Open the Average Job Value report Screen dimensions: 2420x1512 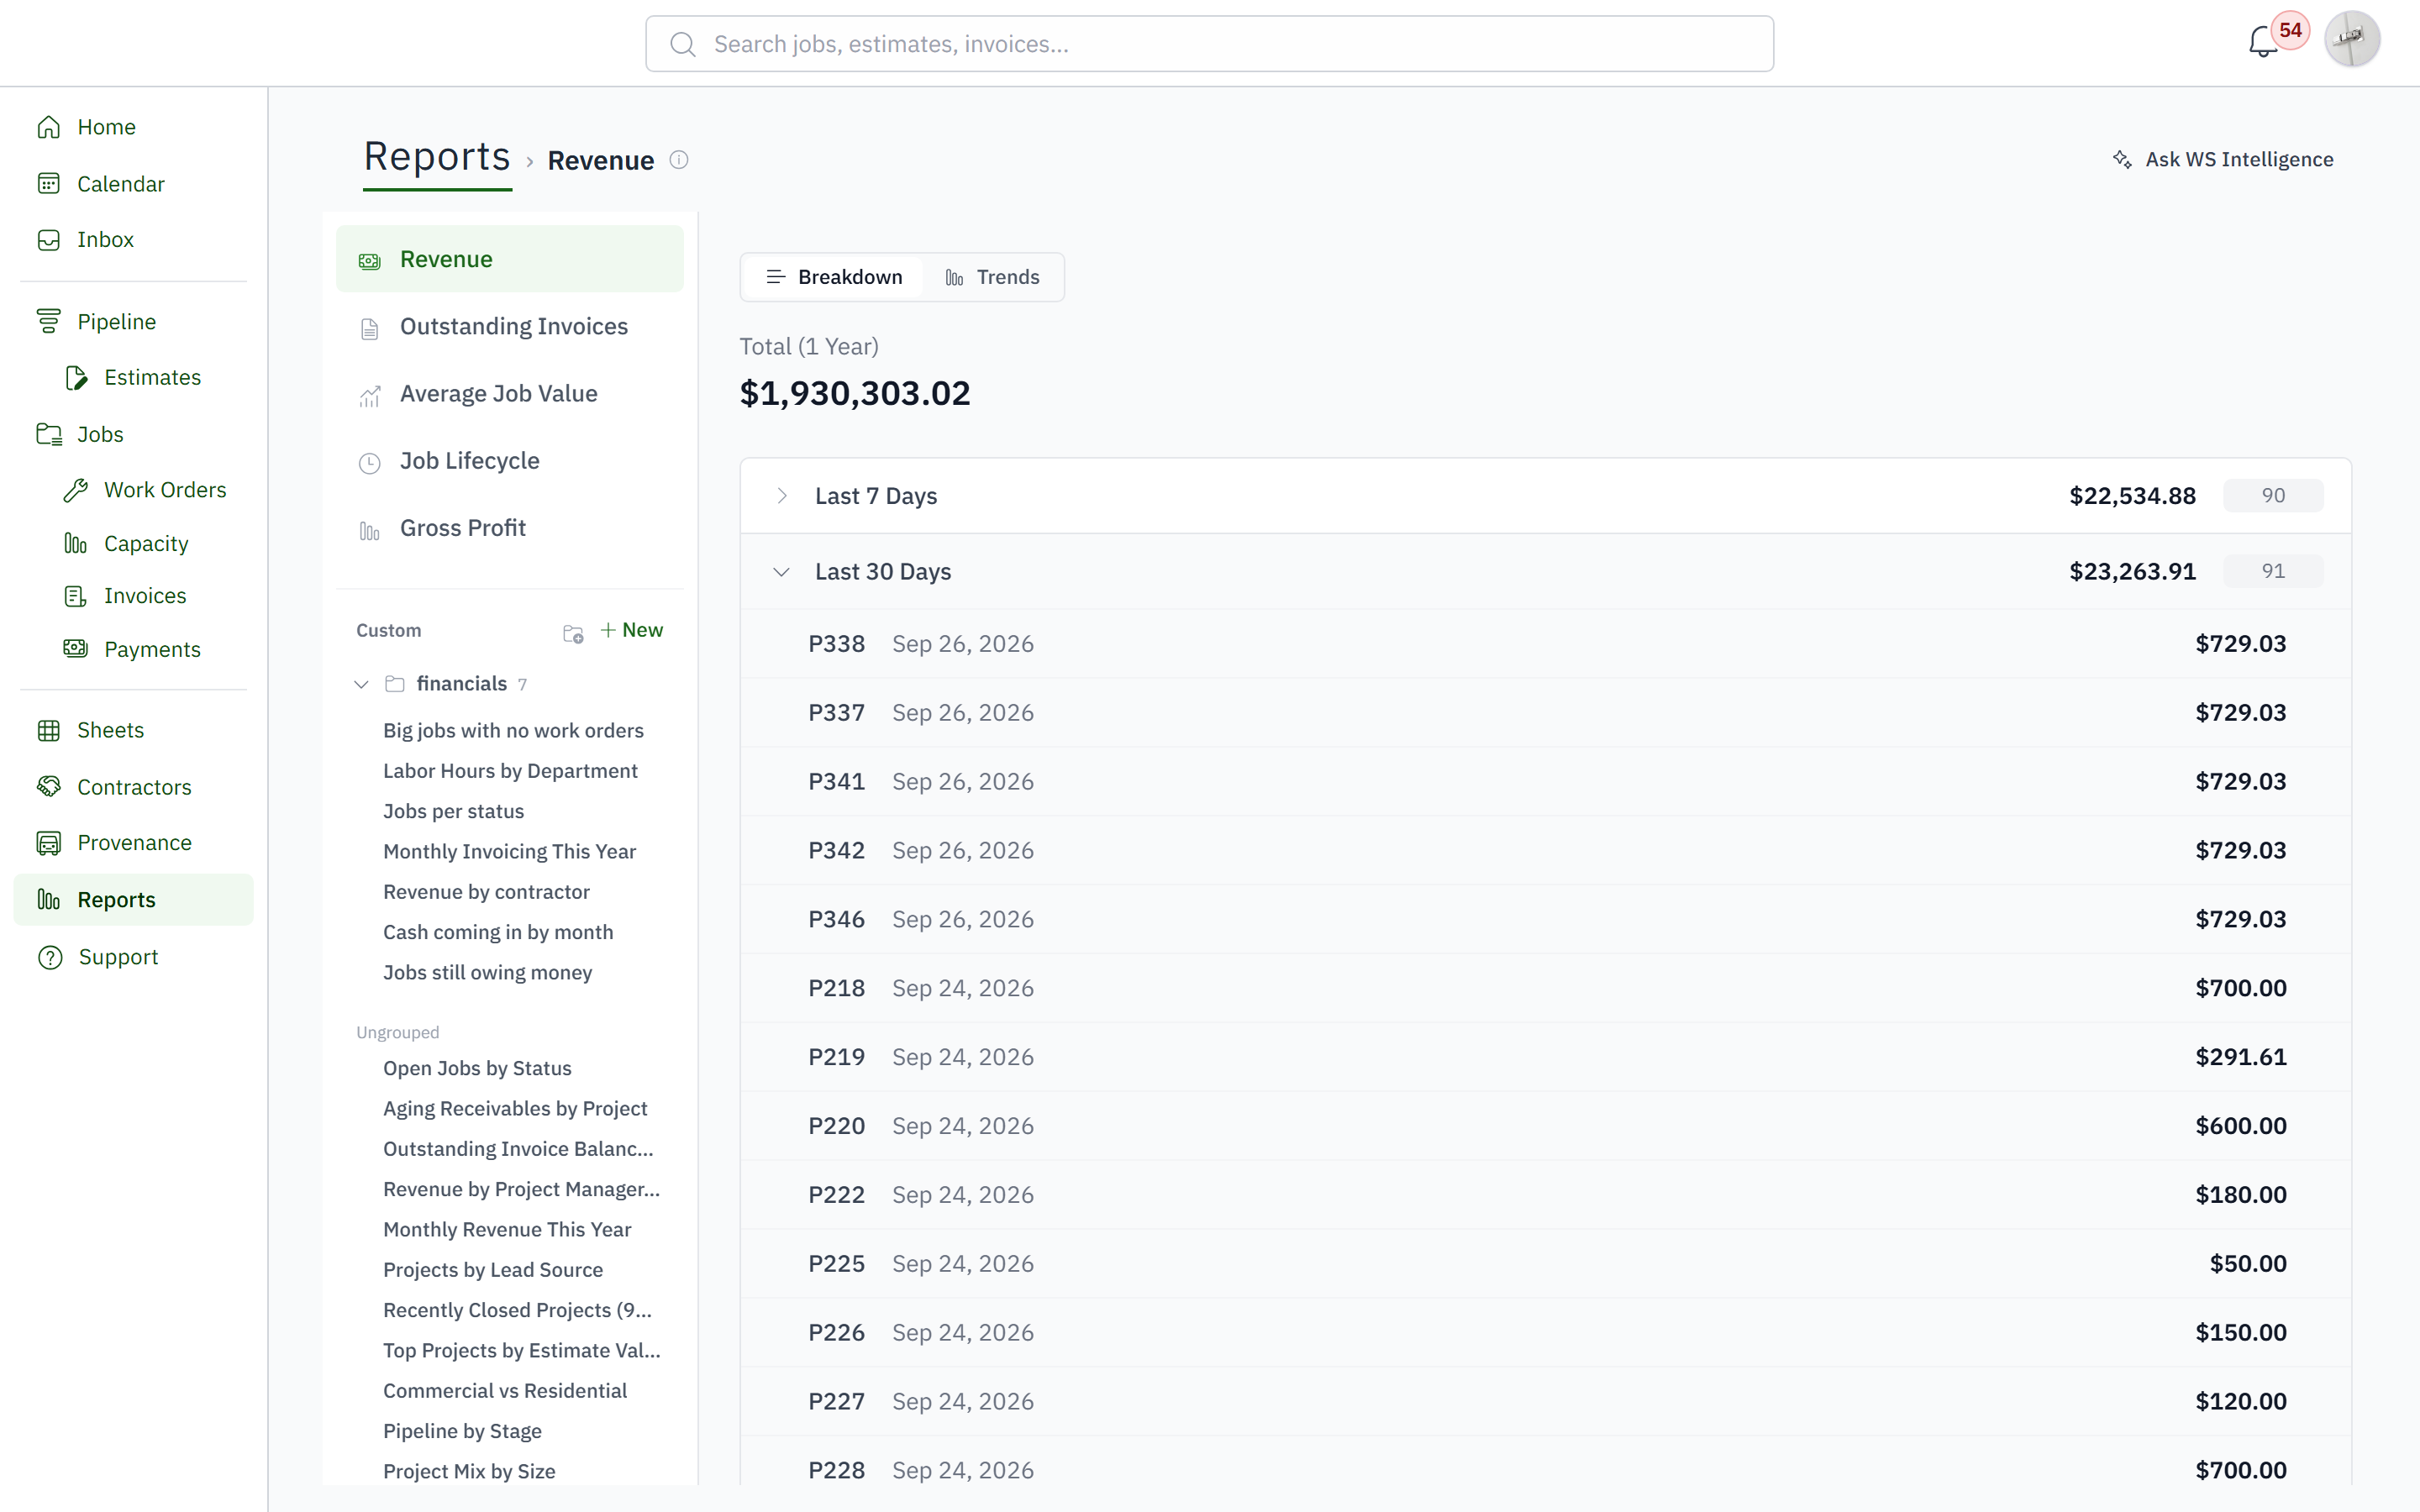click(510, 394)
